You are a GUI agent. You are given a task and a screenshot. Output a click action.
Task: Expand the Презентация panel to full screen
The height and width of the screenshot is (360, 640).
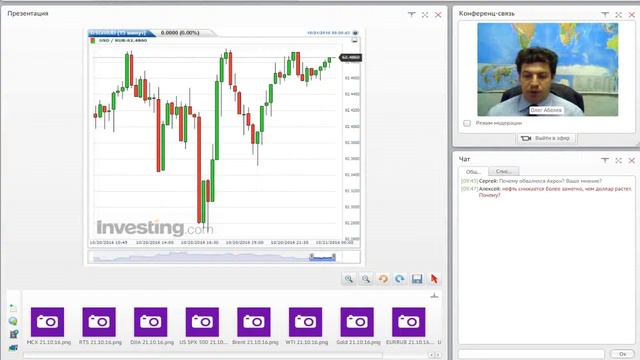[425, 15]
